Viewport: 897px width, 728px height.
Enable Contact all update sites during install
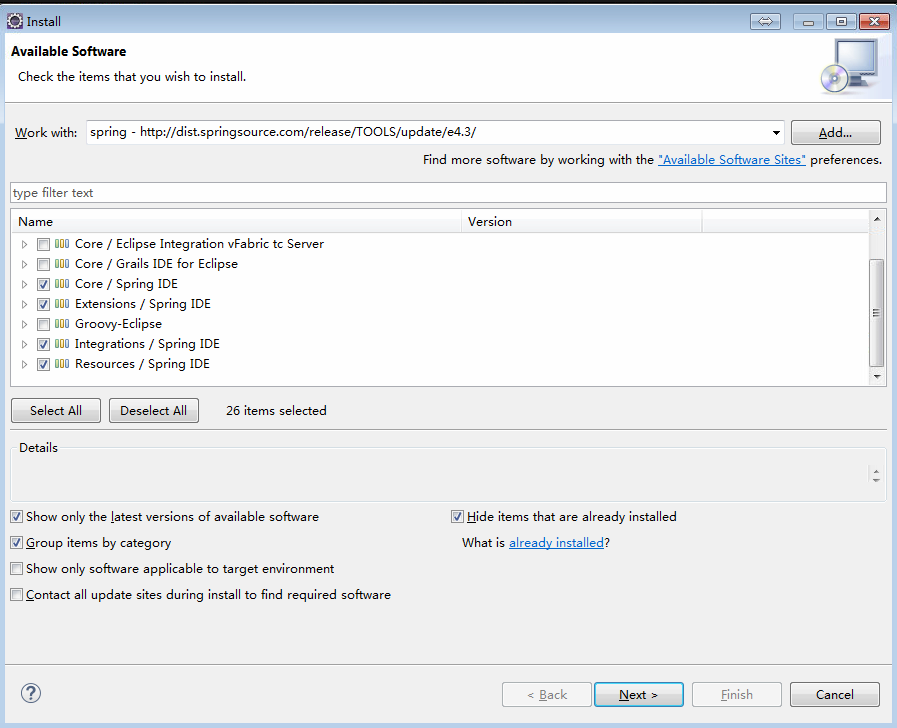pos(17,595)
